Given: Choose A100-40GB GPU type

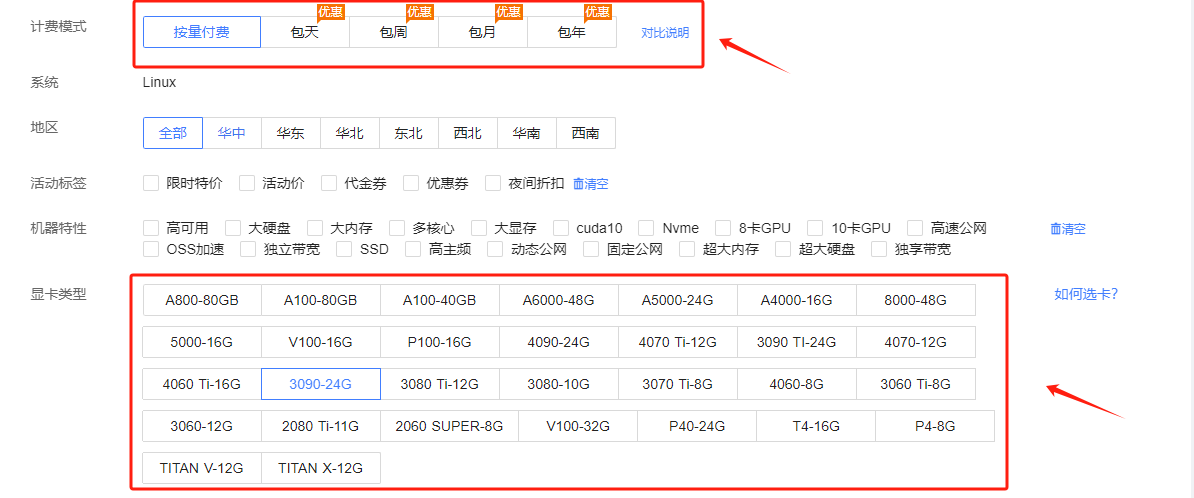Looking at the screenshot, I should [439, 300].
